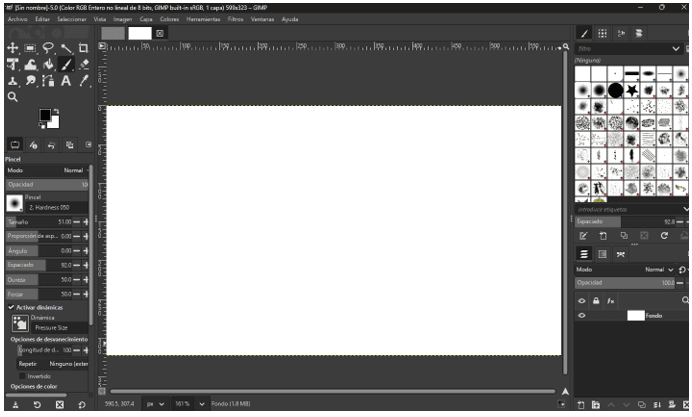Check the Invertido checkbox
Viewport: 692px width, 417px height.
[x=22, y=376]
